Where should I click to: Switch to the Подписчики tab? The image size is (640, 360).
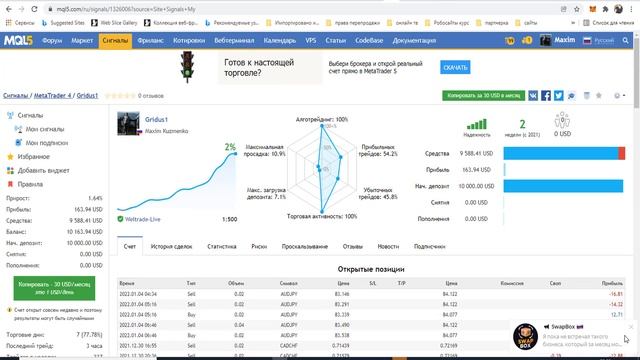(x=430, y=247)
